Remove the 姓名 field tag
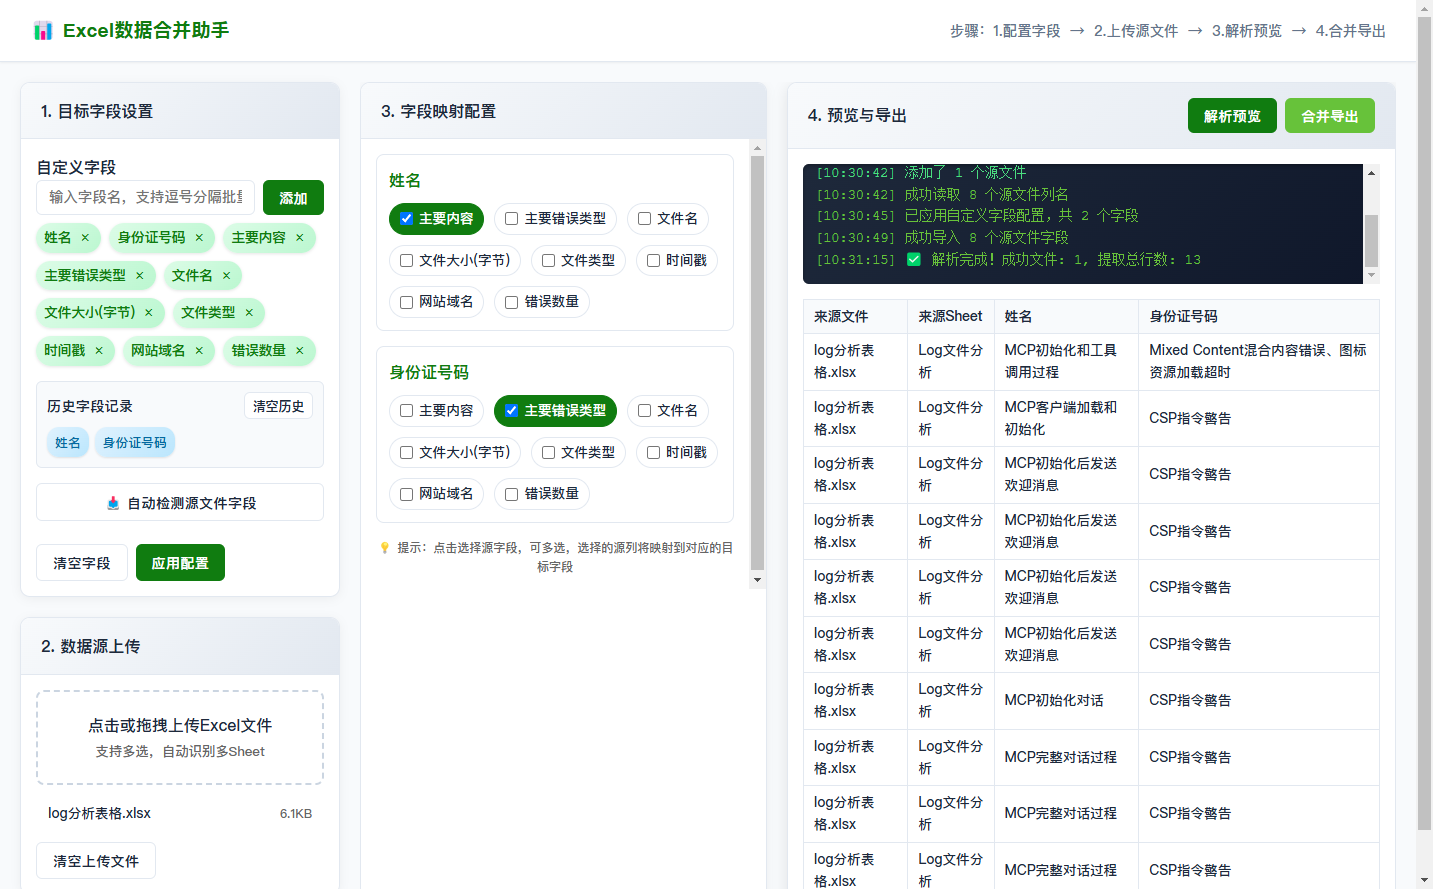The width and height of the screenshot is (1433, 889). pyautogui.click(x=85, y=238)
